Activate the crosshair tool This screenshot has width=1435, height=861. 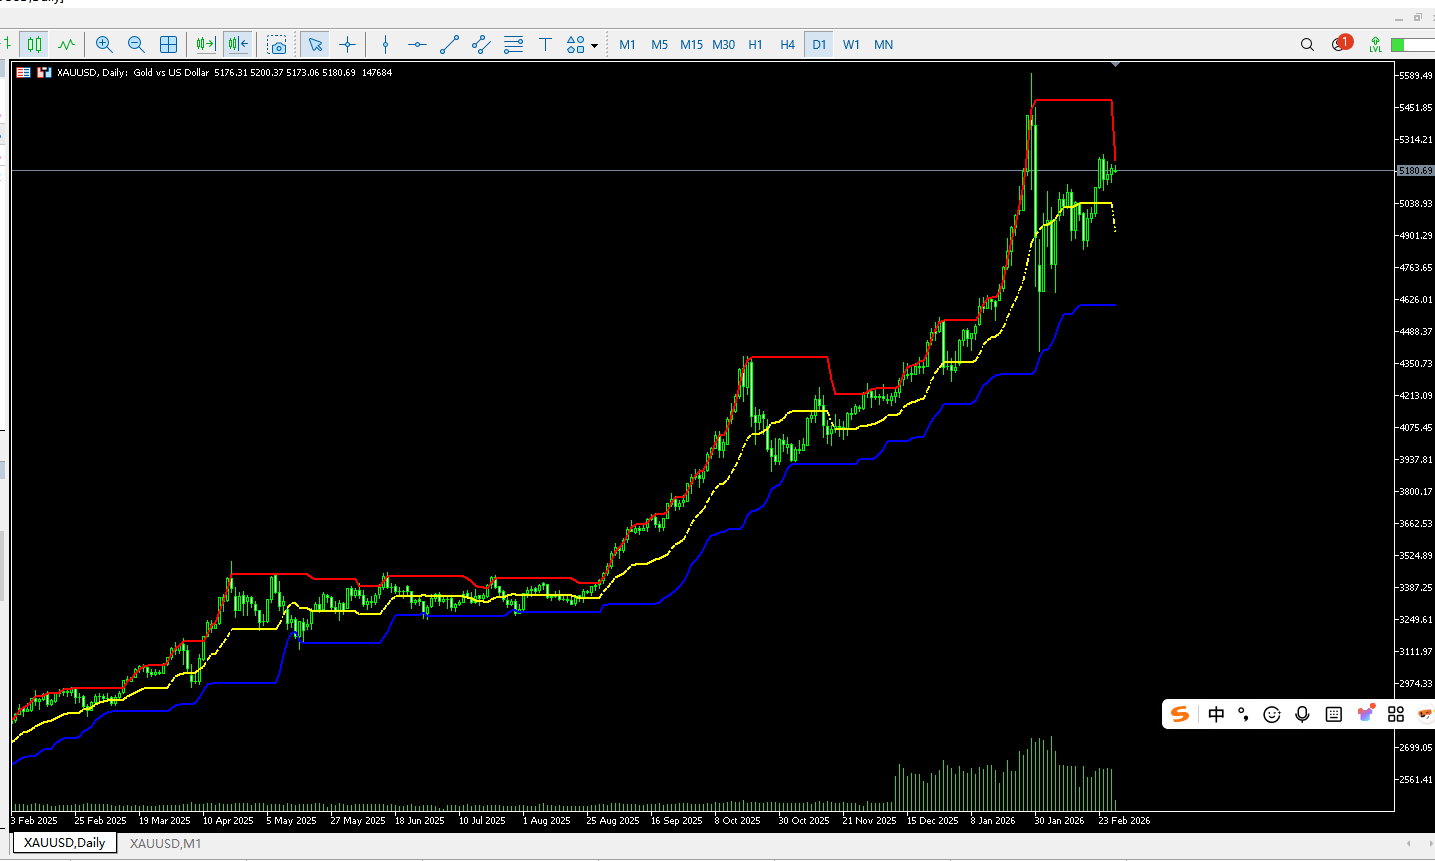pyautogui.click(x=347, y=44)
